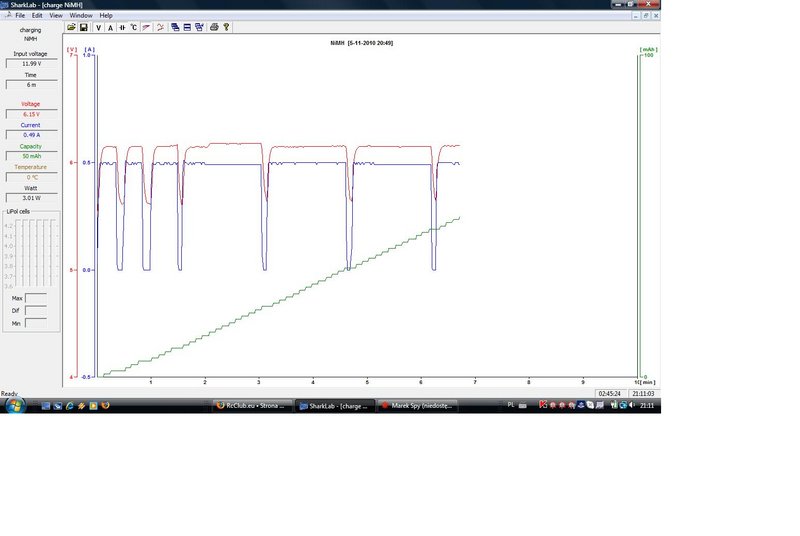Screen dimensions: 800x536
Task: Toggle the voltage curve V button
Action: (98, 28)
